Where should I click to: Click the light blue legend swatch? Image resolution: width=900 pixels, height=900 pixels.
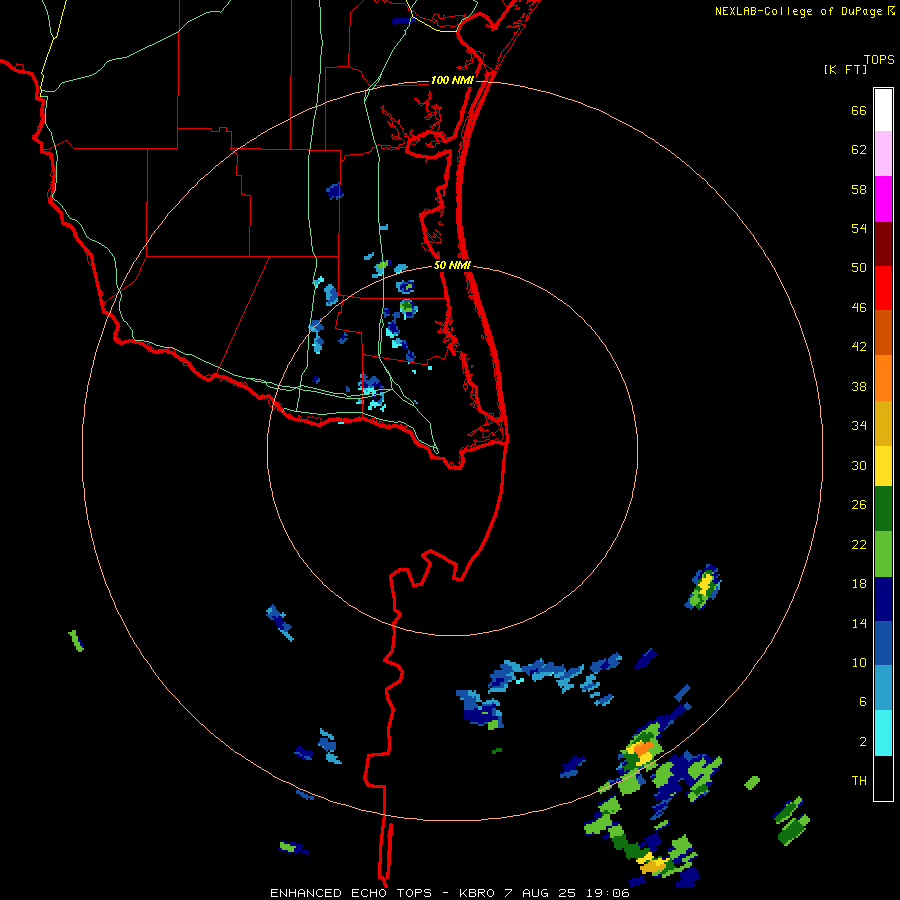(883, 688)
